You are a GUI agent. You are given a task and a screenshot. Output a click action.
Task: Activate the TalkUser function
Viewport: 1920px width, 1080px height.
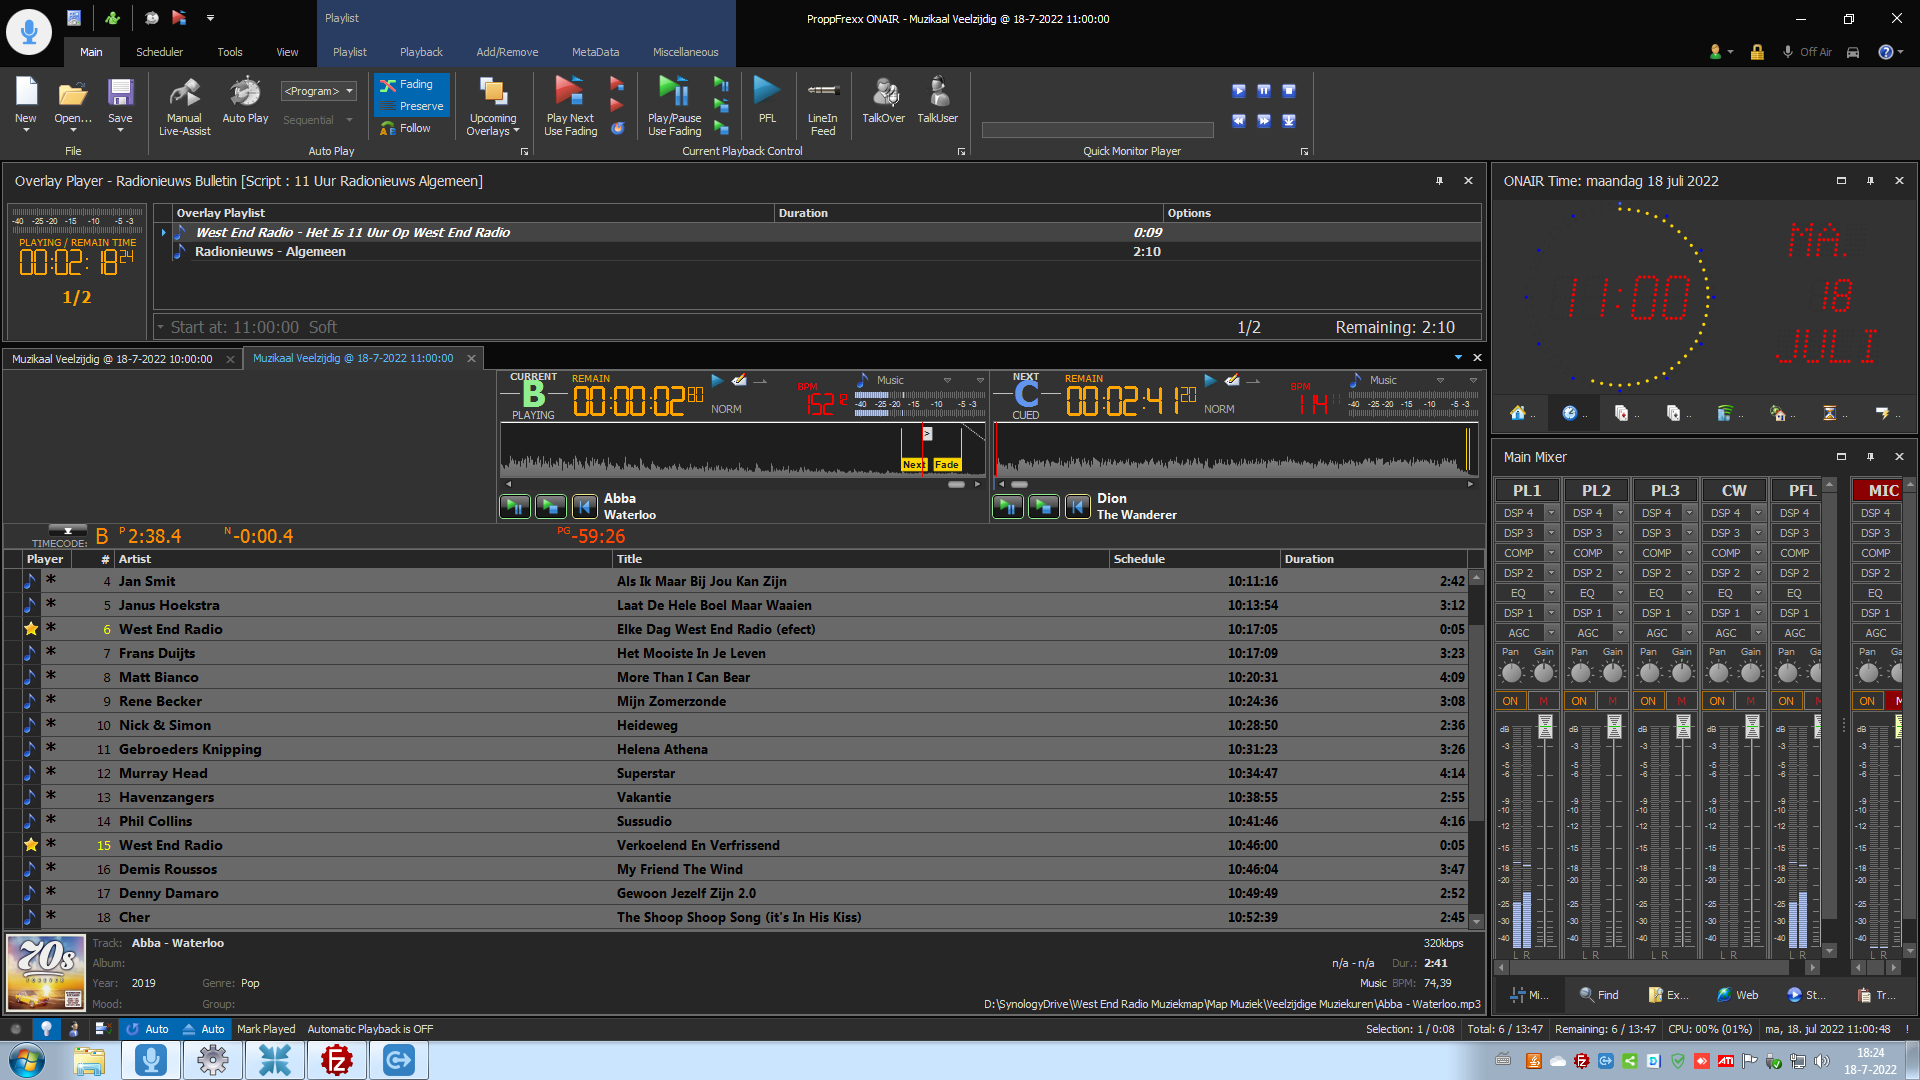938,100
